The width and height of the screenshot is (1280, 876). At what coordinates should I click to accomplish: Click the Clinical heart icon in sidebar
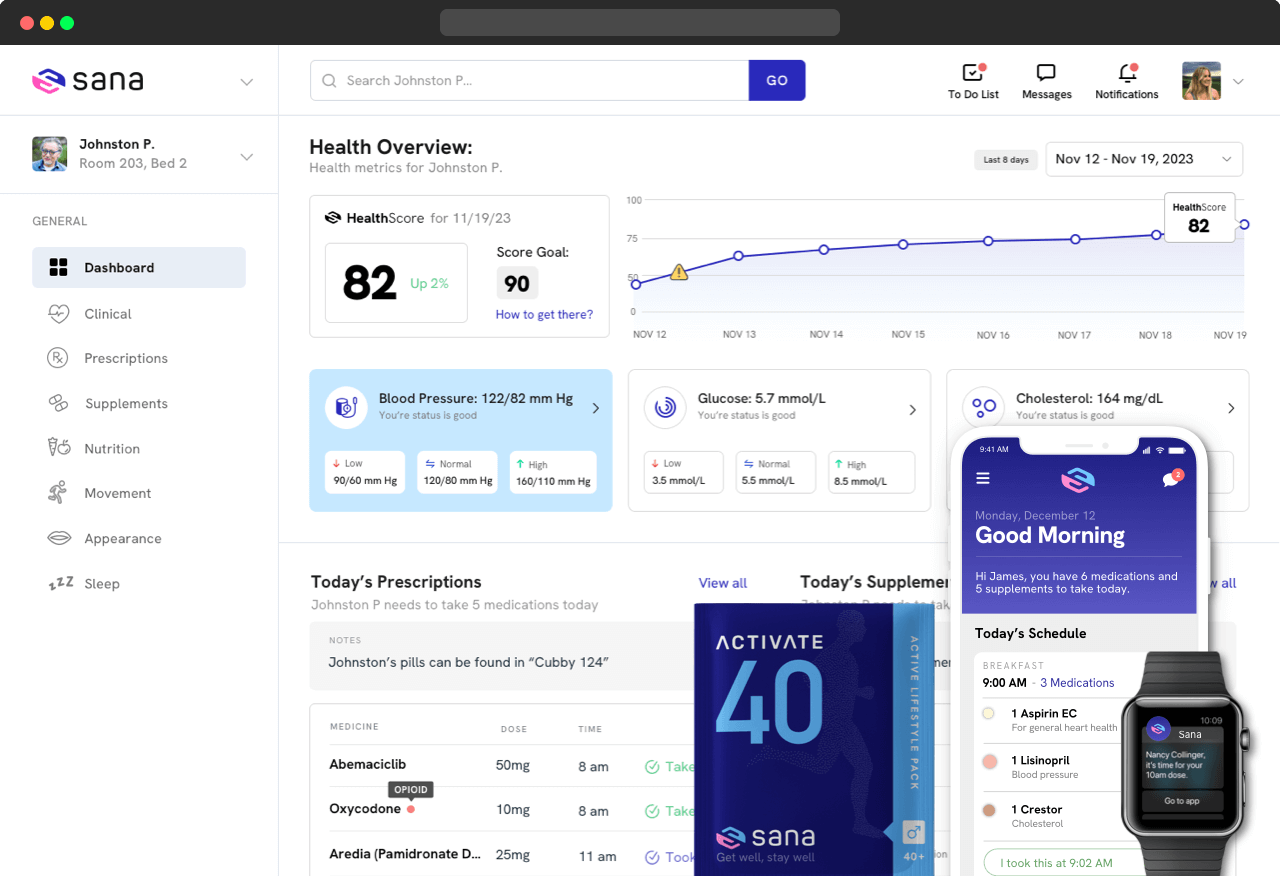pyautogui.click(x=59, y=314)
